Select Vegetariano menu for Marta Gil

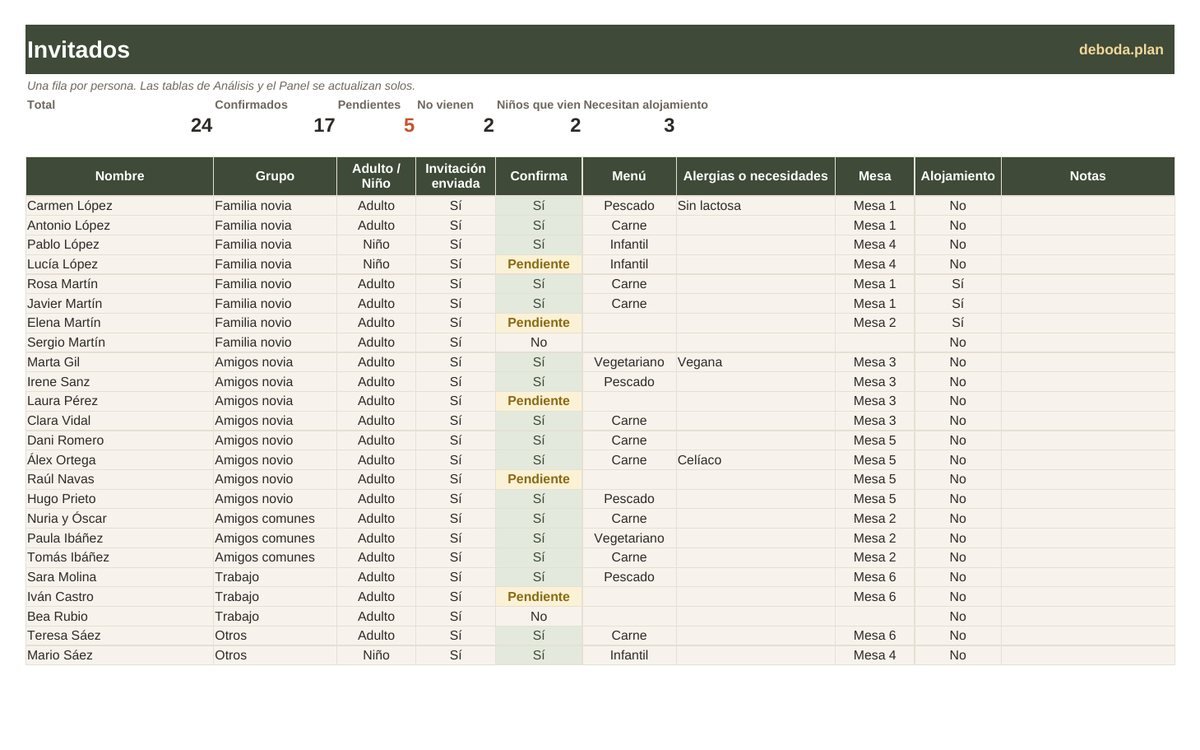coord(629,362)
